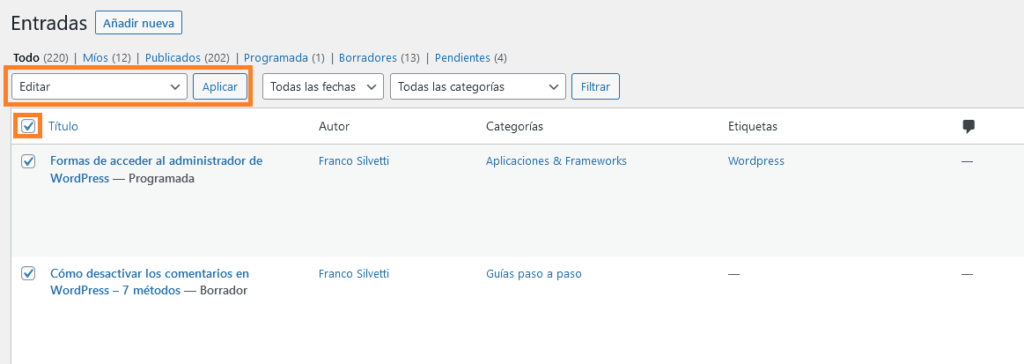Click the 'Añadir nueva' button
This screenshot has width=1024, height=364.
point(138,23)
